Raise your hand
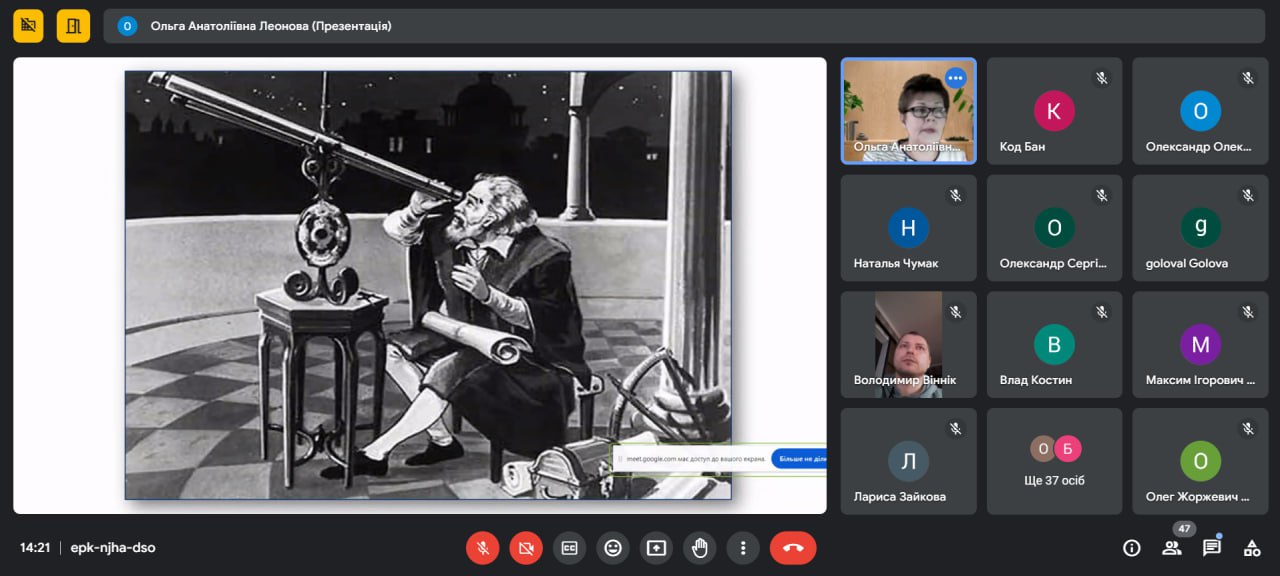The image size is (1280, 576). tap(700, 548)
